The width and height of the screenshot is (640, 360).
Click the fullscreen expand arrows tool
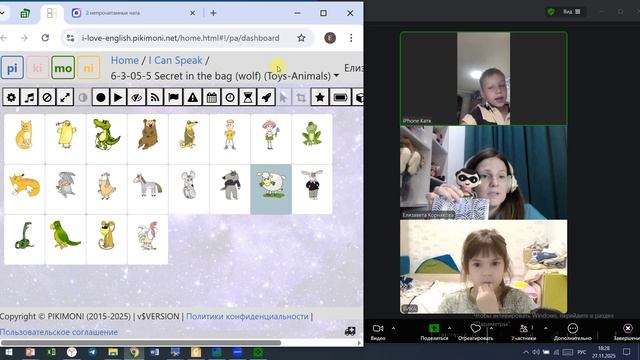(65, 98)
